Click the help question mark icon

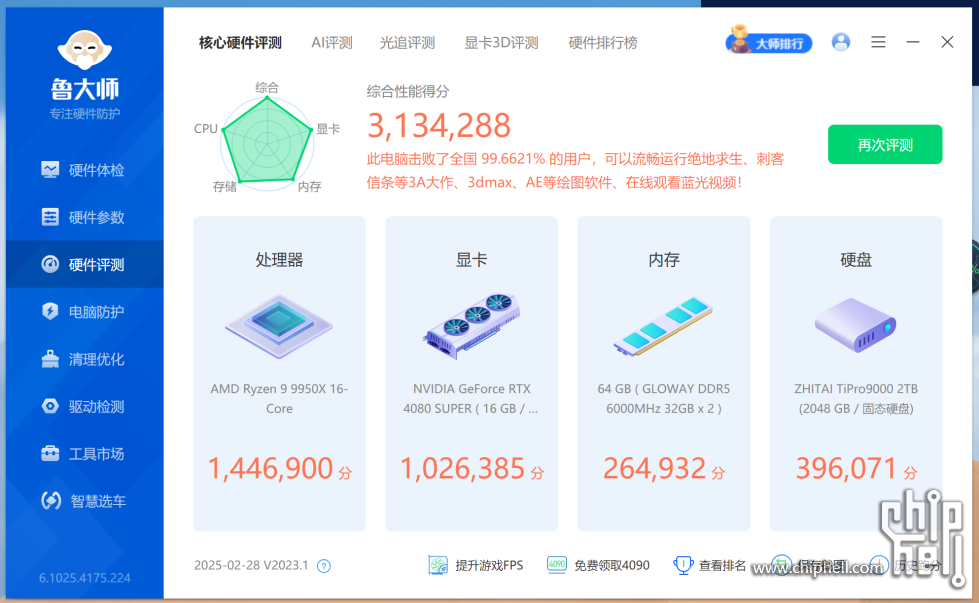coord(323,566)
